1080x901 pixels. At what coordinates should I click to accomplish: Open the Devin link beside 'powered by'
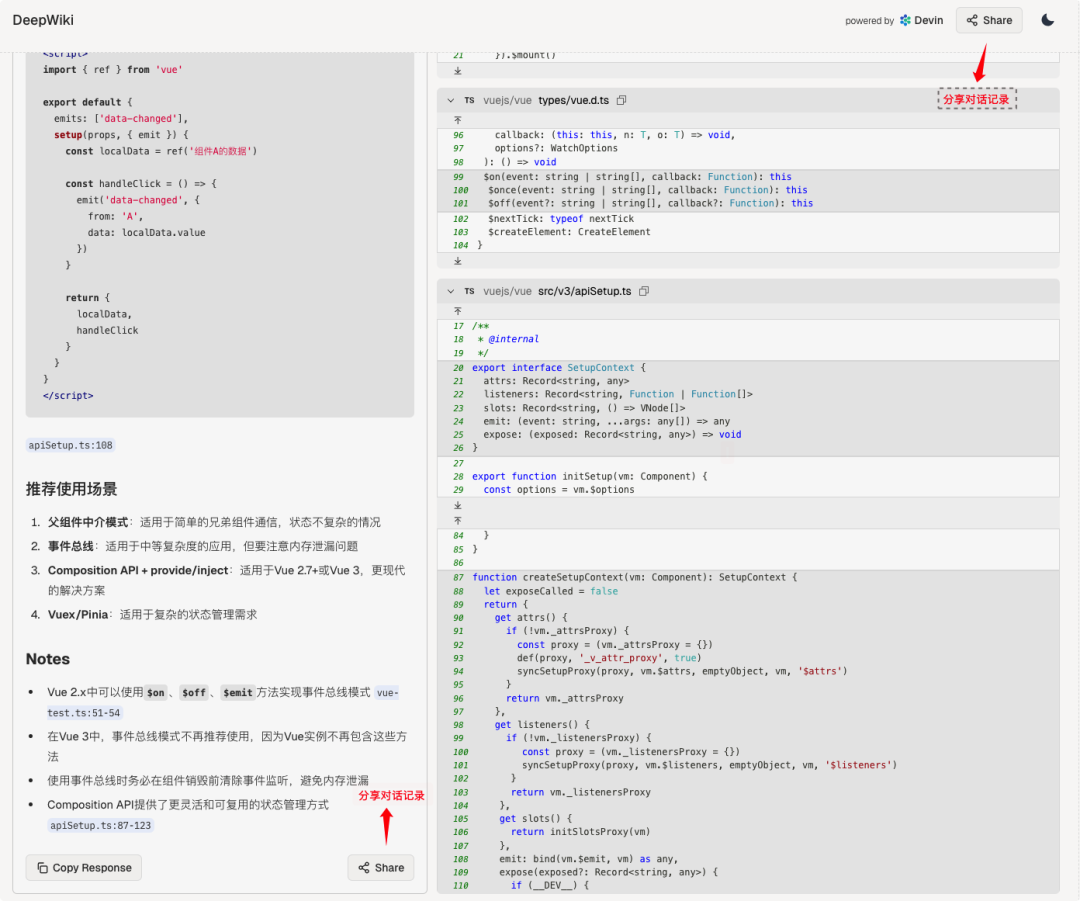(x=922, y=20)
